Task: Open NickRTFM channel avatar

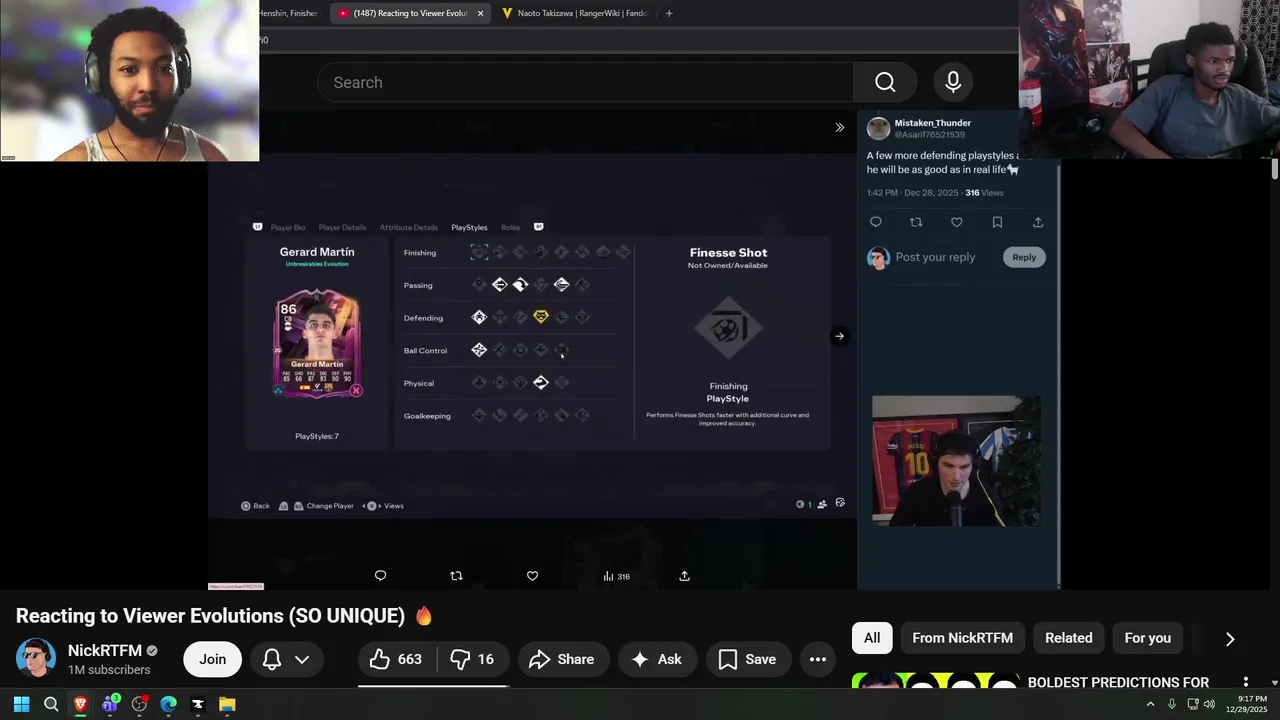Action: [36, 659]
